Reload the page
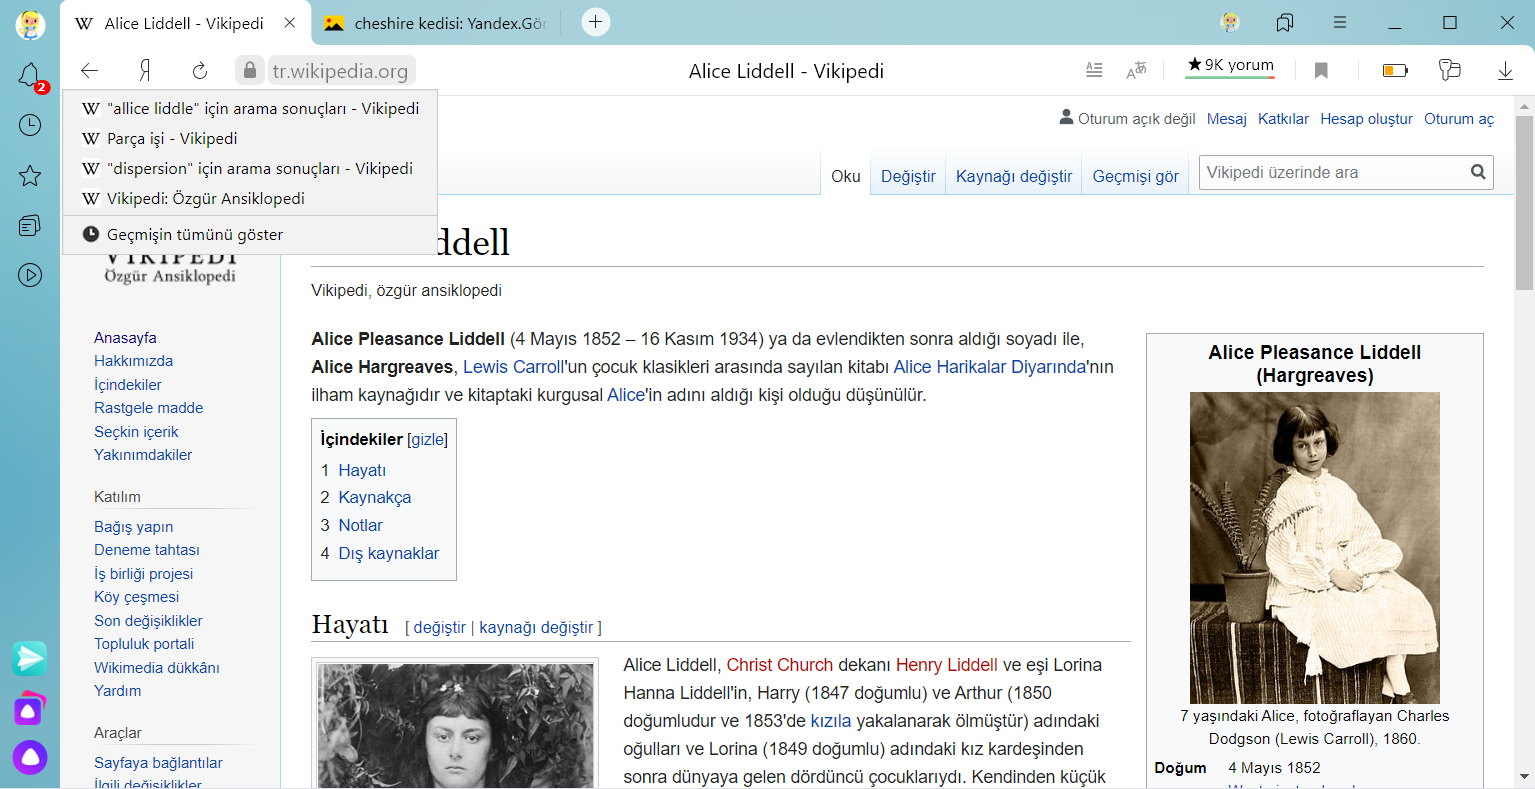 (x=200, y=70)
